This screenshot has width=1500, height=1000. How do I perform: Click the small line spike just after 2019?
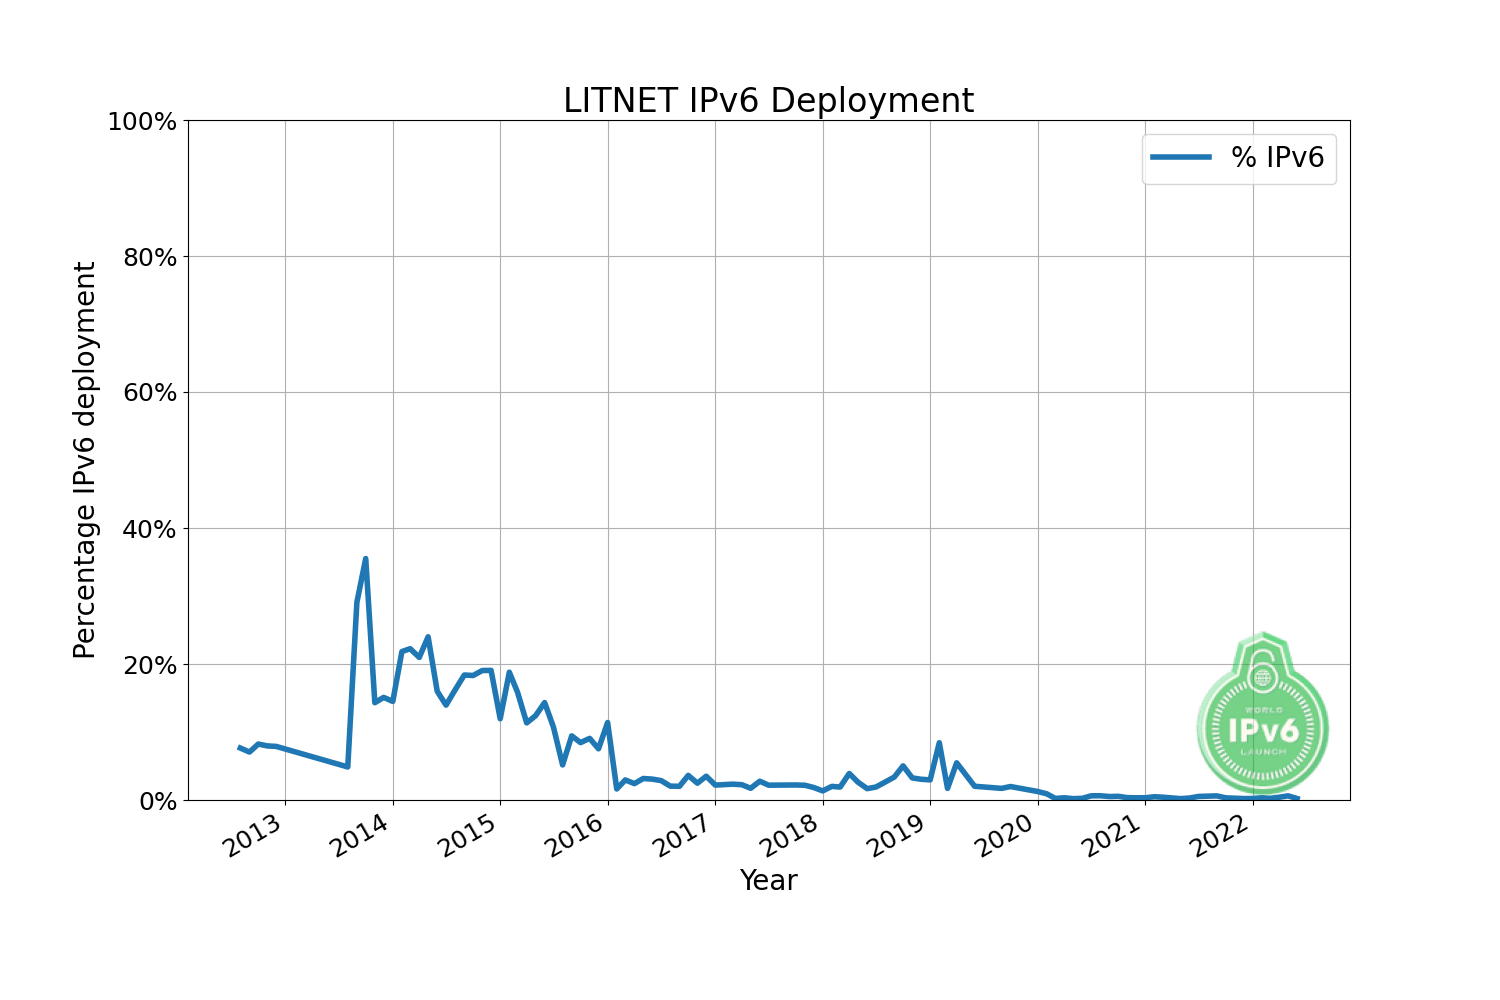(938, 743)
